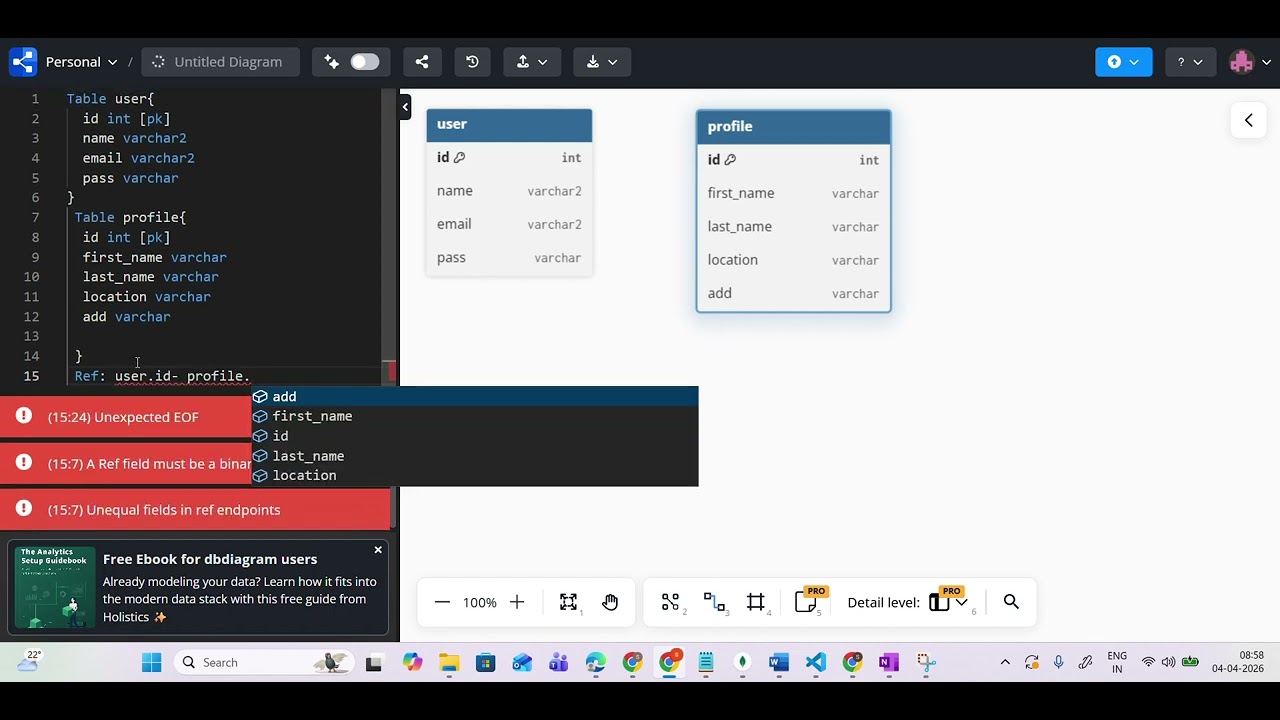Select the relationship connector tool
Screen dimensions: 1280x720
714,602
